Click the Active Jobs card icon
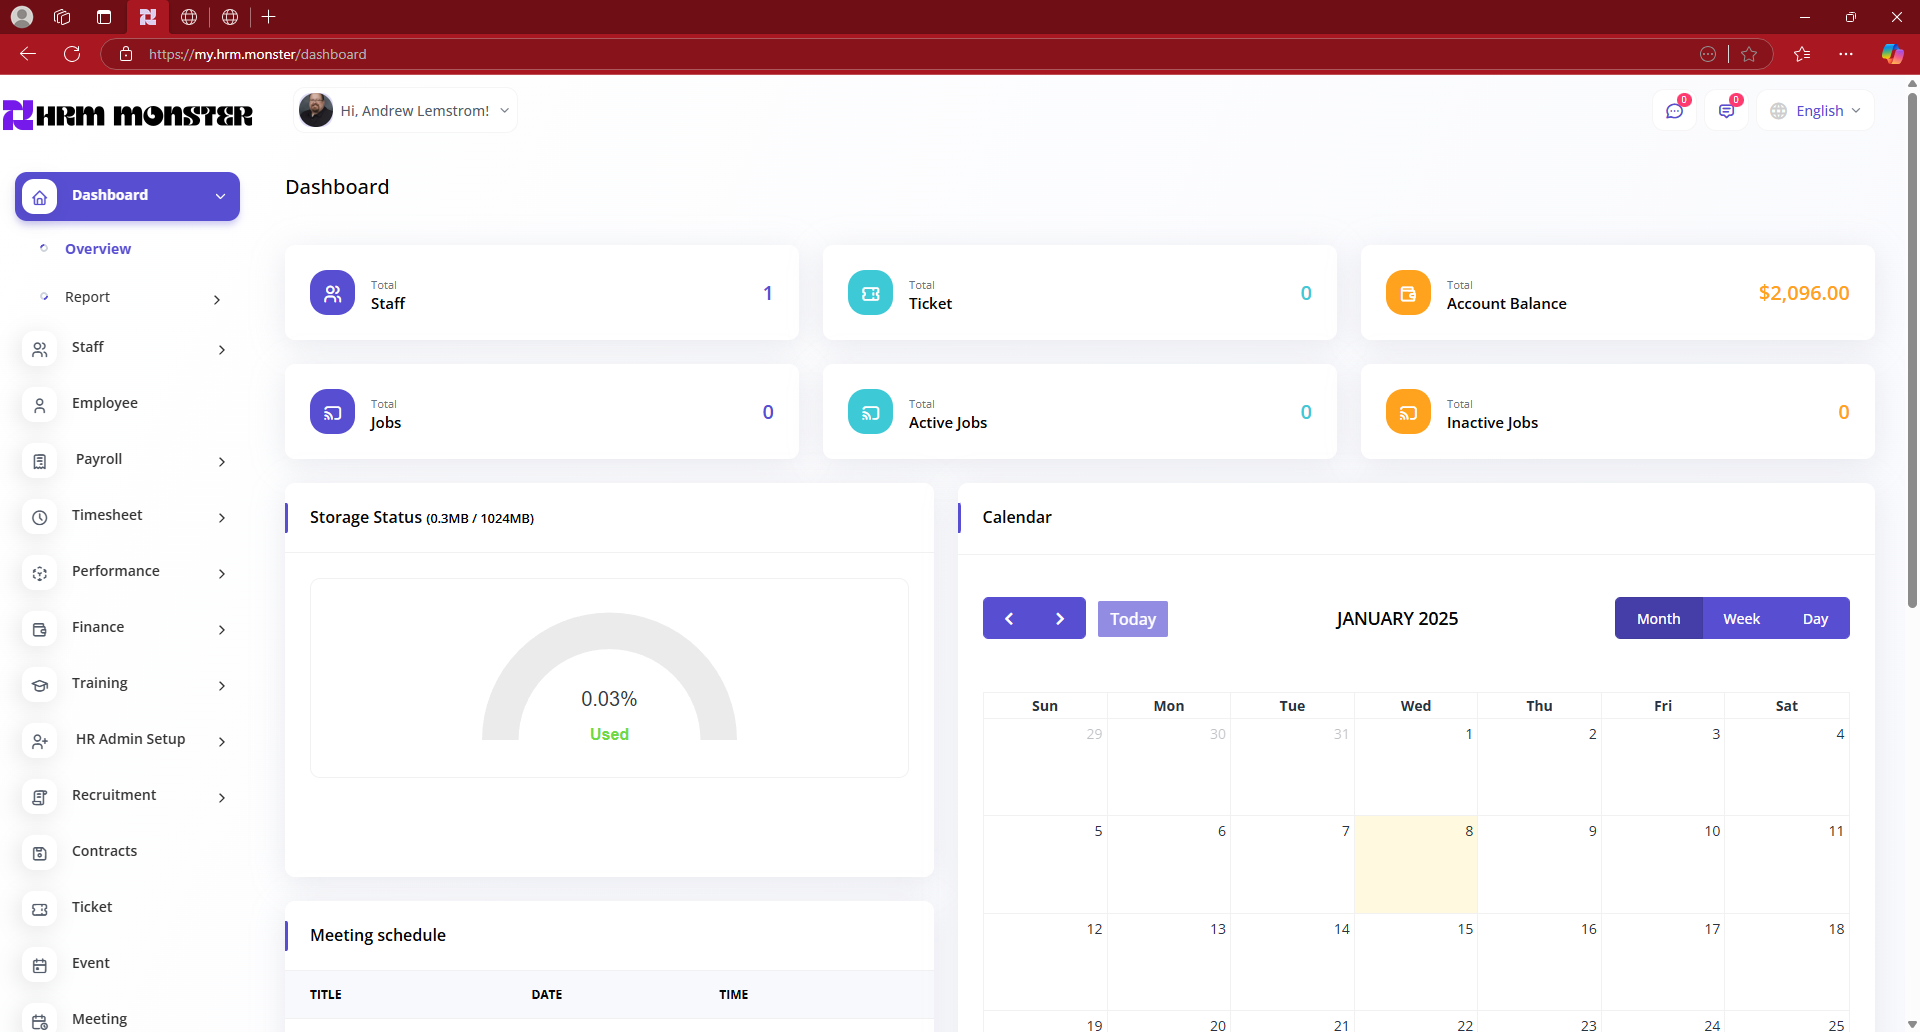This screenshot has width=1920, height=1032. 870,412
